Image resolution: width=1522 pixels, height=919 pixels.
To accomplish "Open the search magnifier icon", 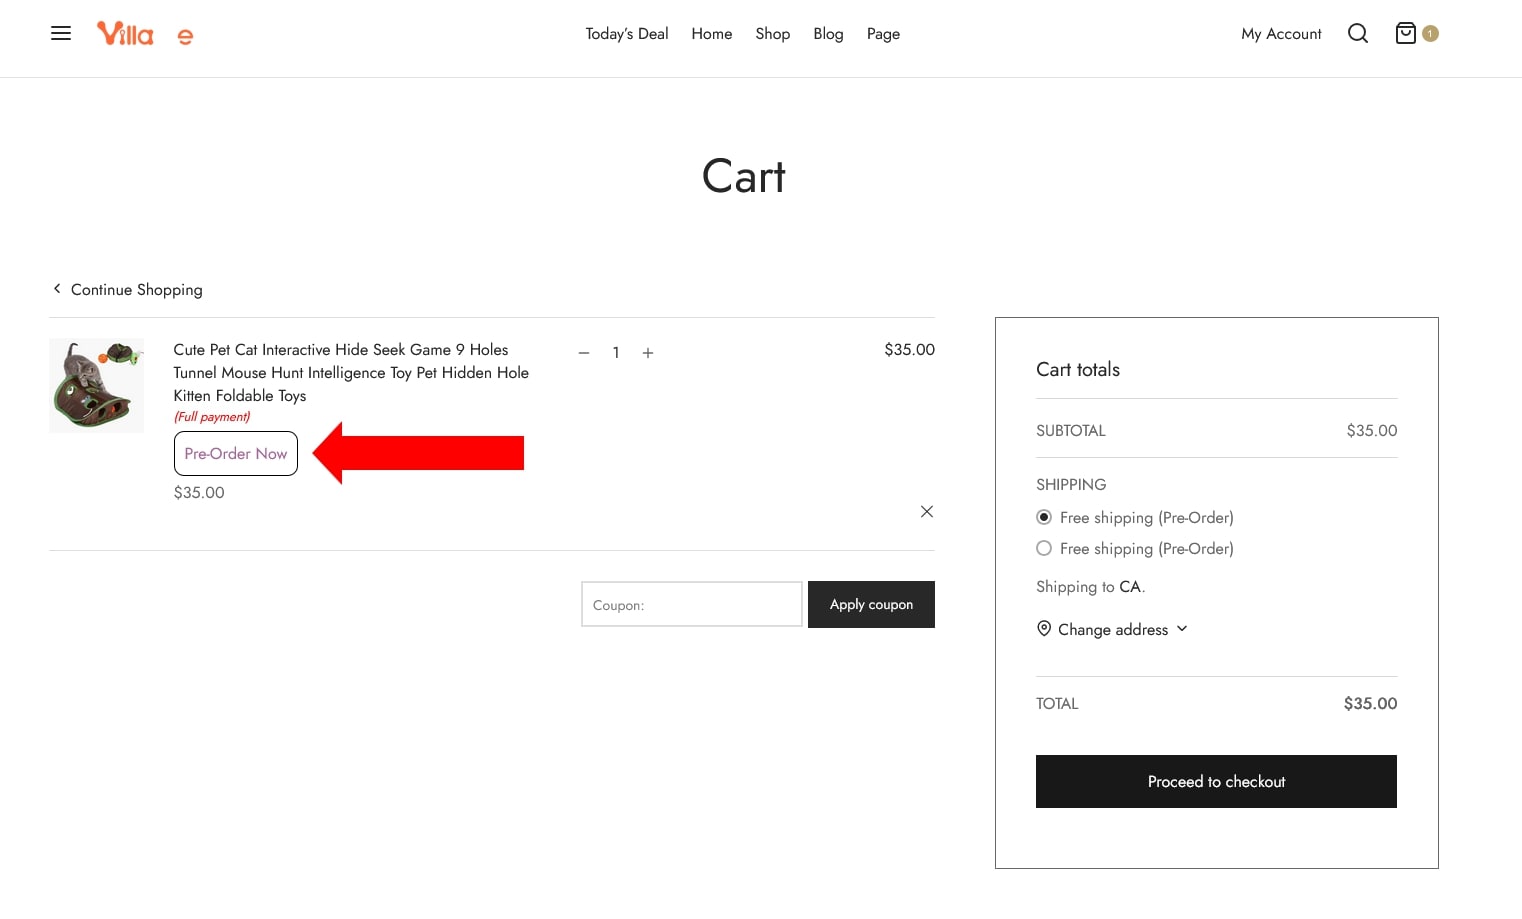I will (1357, 33).
